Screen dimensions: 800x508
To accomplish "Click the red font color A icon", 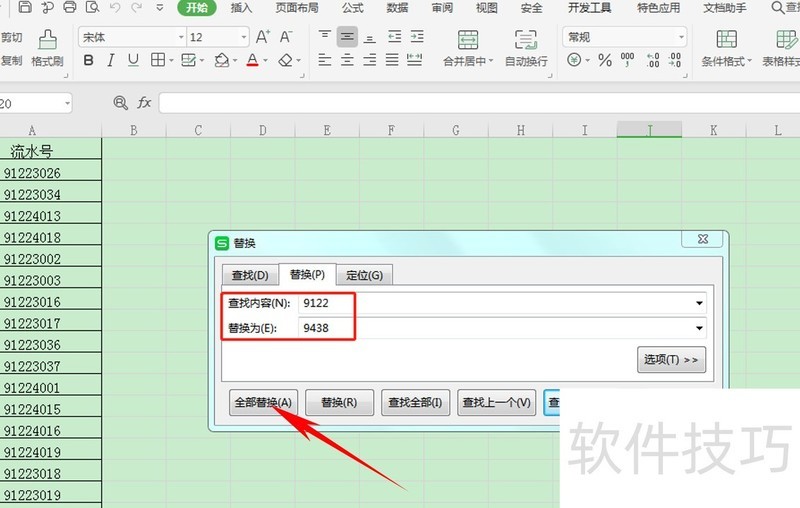I will 252,60.
